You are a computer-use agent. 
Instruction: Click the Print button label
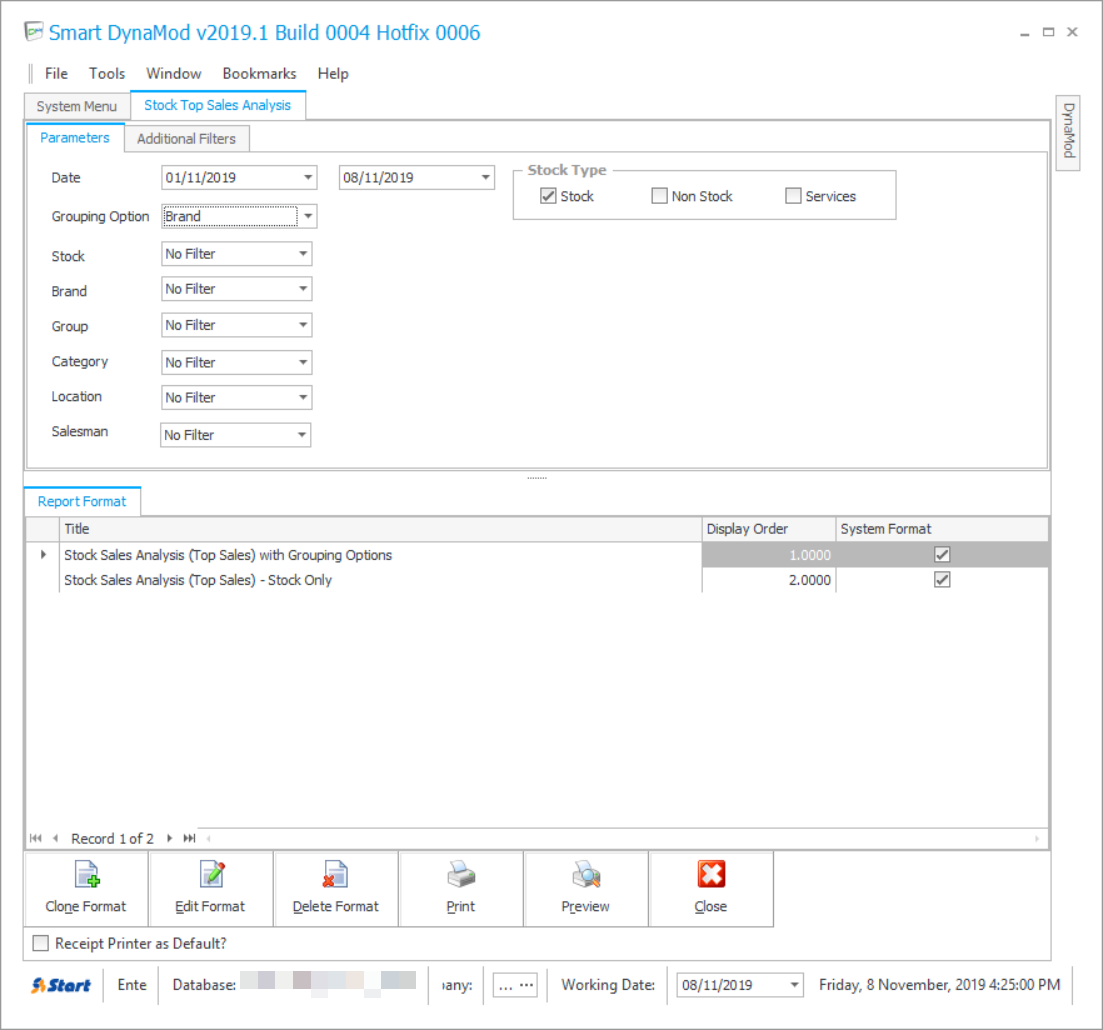point(461,906)
